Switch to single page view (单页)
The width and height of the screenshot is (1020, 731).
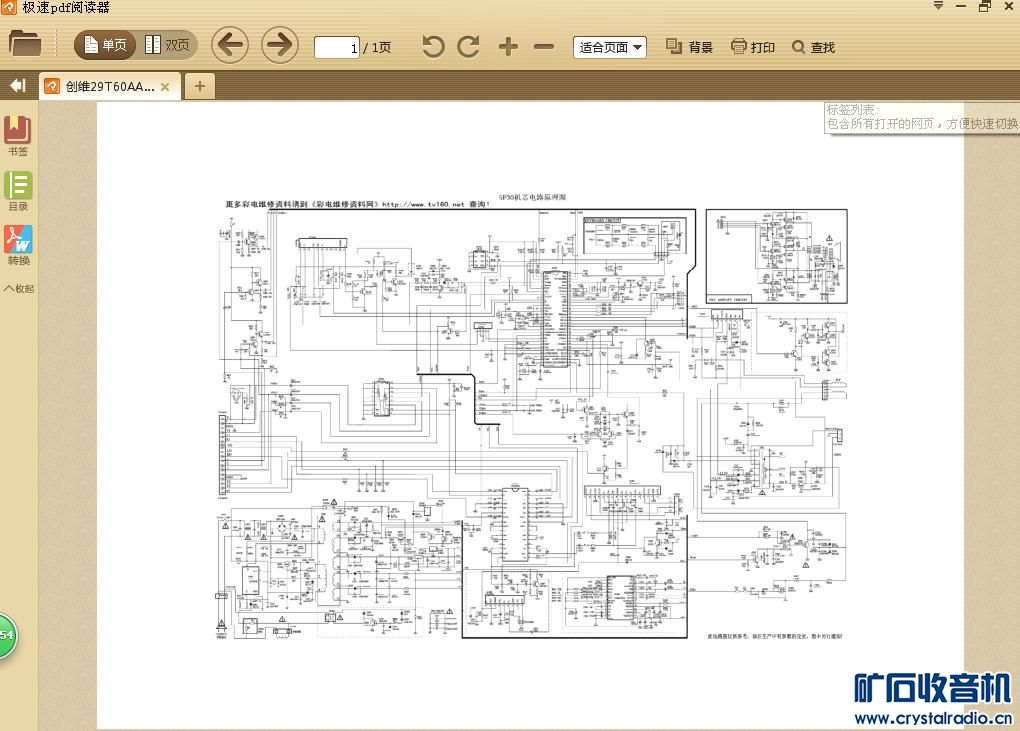[104, 45]
